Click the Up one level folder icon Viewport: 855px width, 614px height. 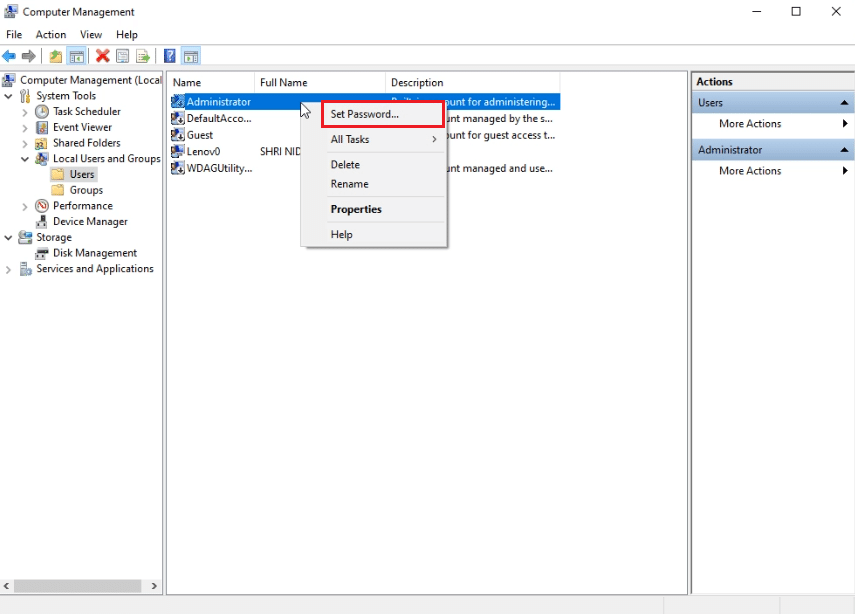click(x=56, y=56)
